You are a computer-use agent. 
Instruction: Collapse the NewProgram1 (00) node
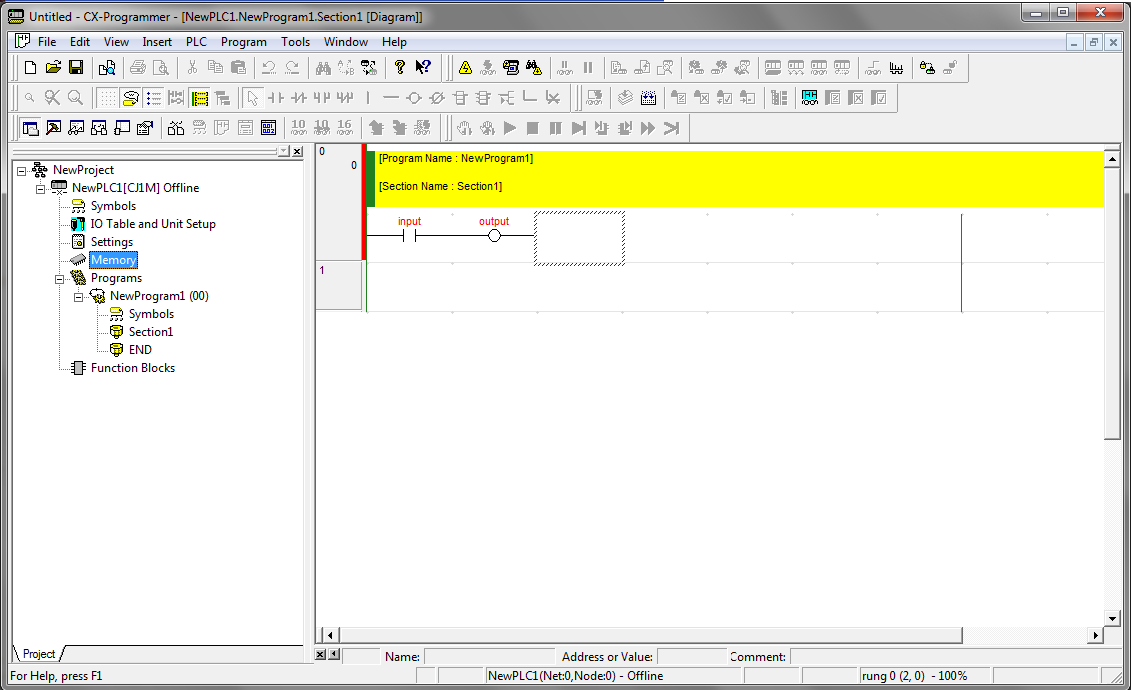click(79, 297)
